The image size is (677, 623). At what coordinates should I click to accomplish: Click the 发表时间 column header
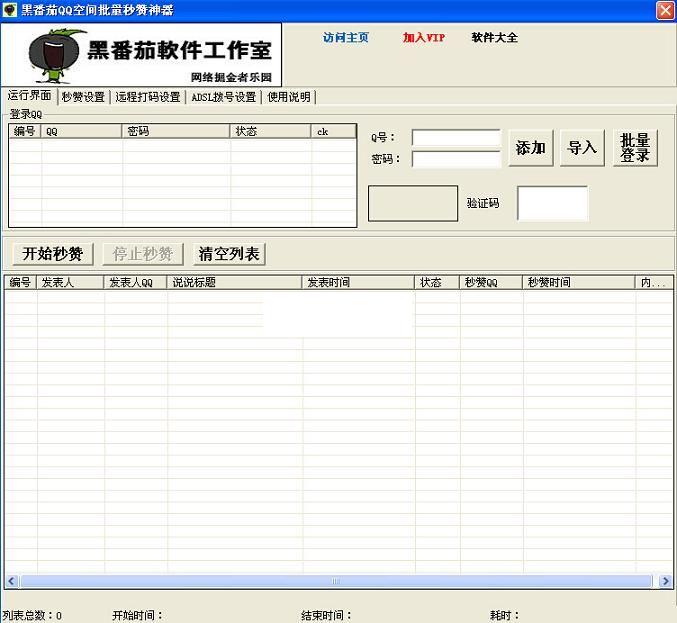359,283
